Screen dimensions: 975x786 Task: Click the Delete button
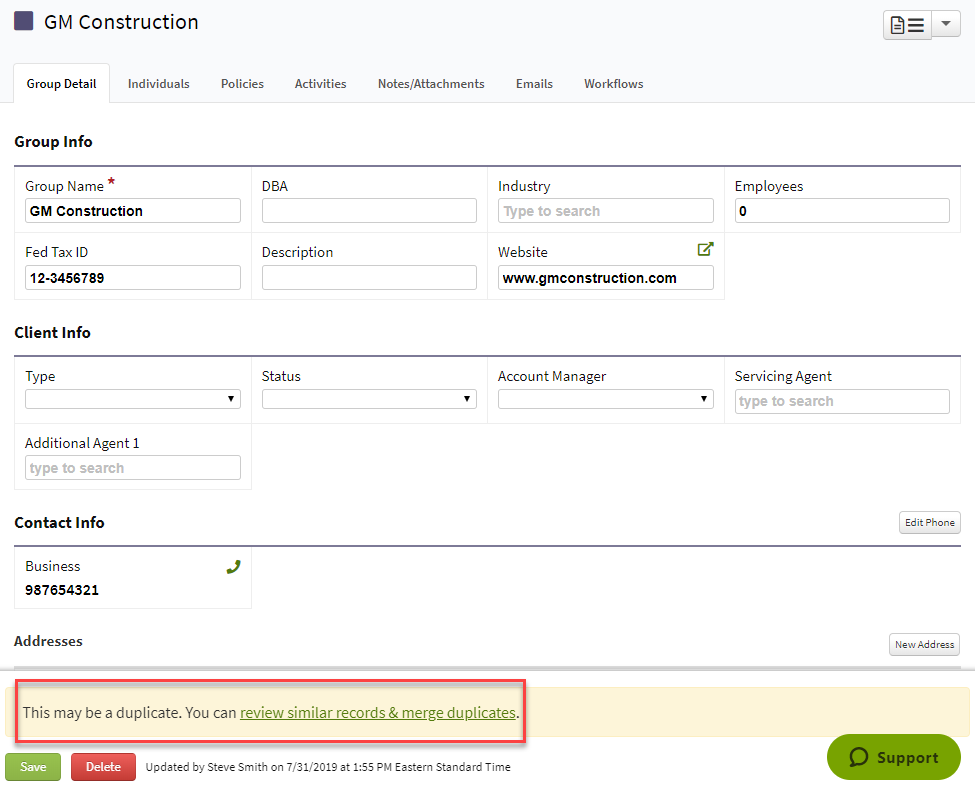tap(103, 767)
